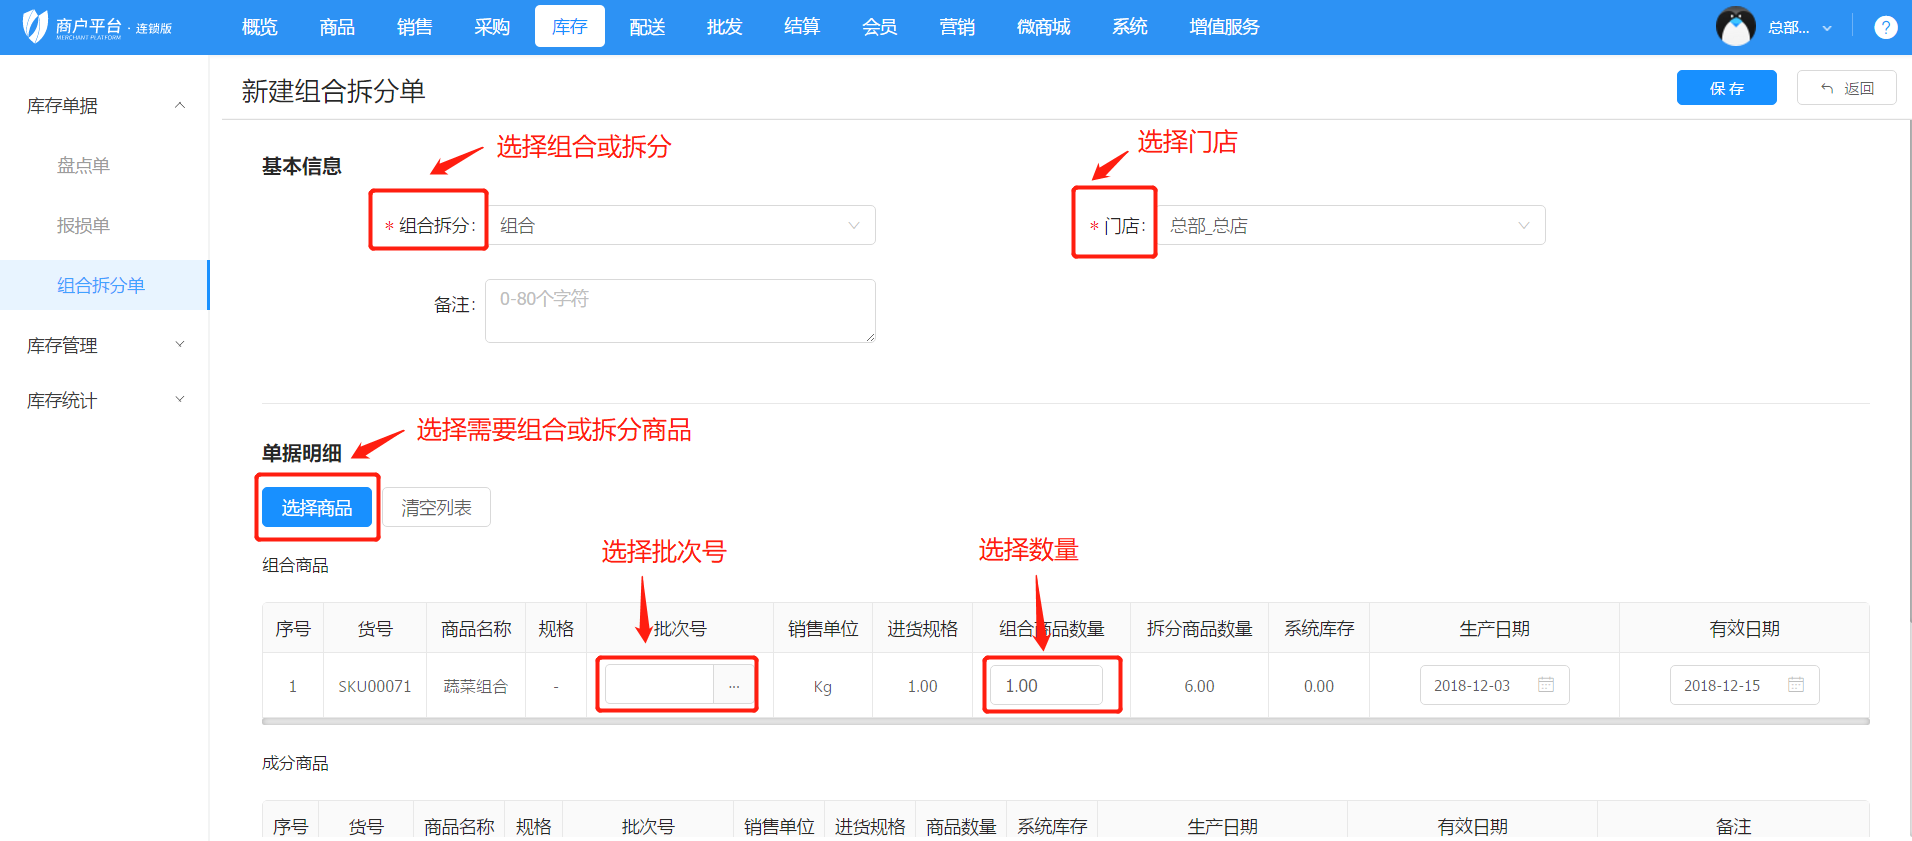Open the production date calendar icon
This screenshot has width=1912, height=841.
pos(1545,685)
